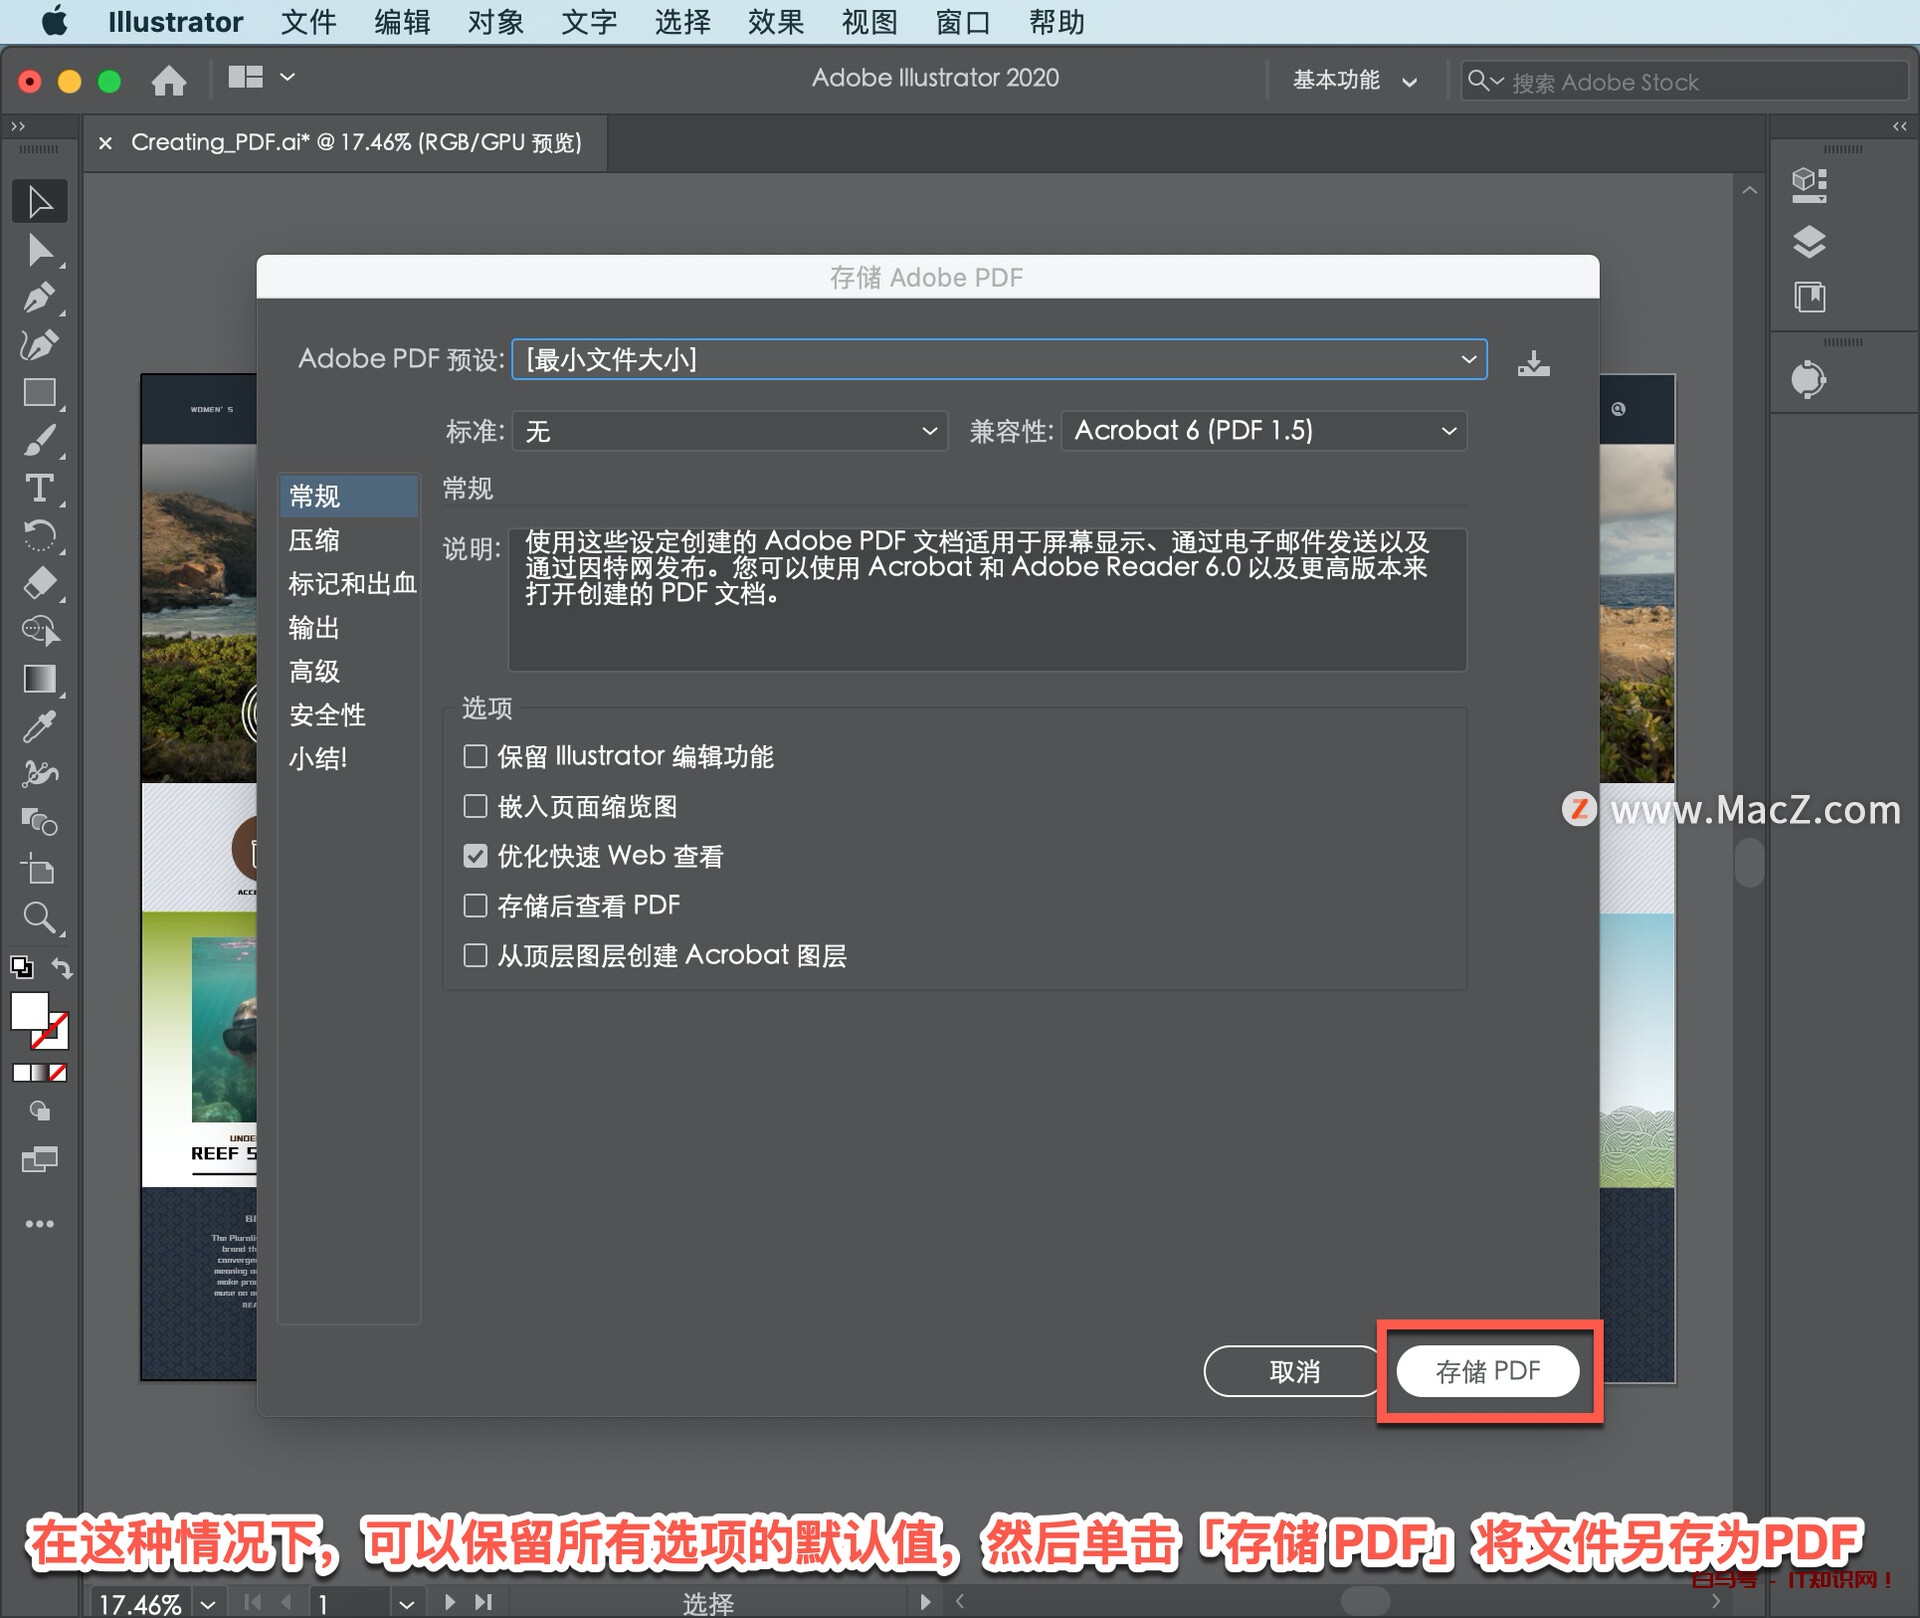1920x1618 pixels.
Task: Select the Eyedropper tool
Action: [40, 727]
